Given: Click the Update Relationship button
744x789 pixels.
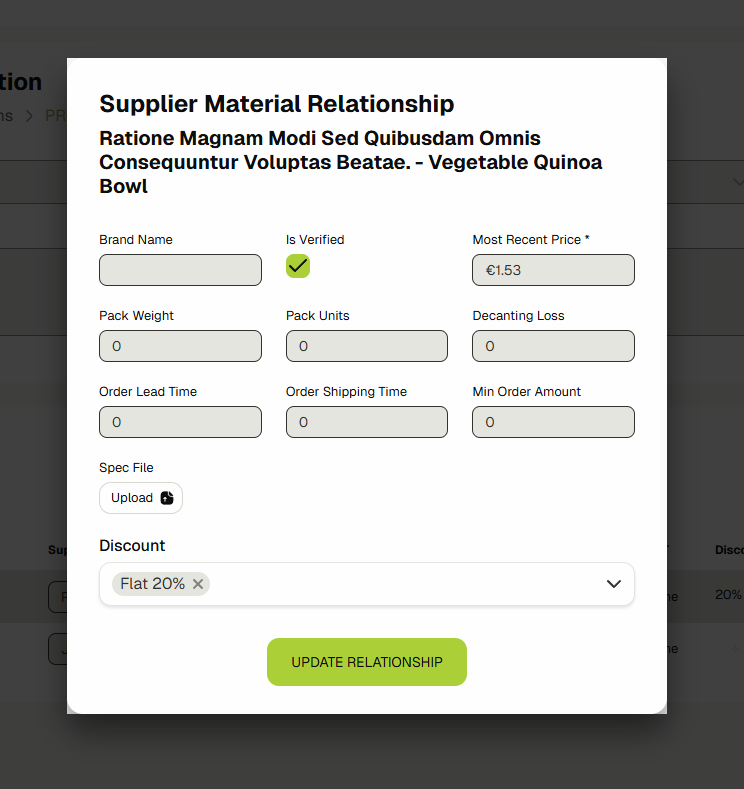Looking at the screenshot, I should point(367,662).
